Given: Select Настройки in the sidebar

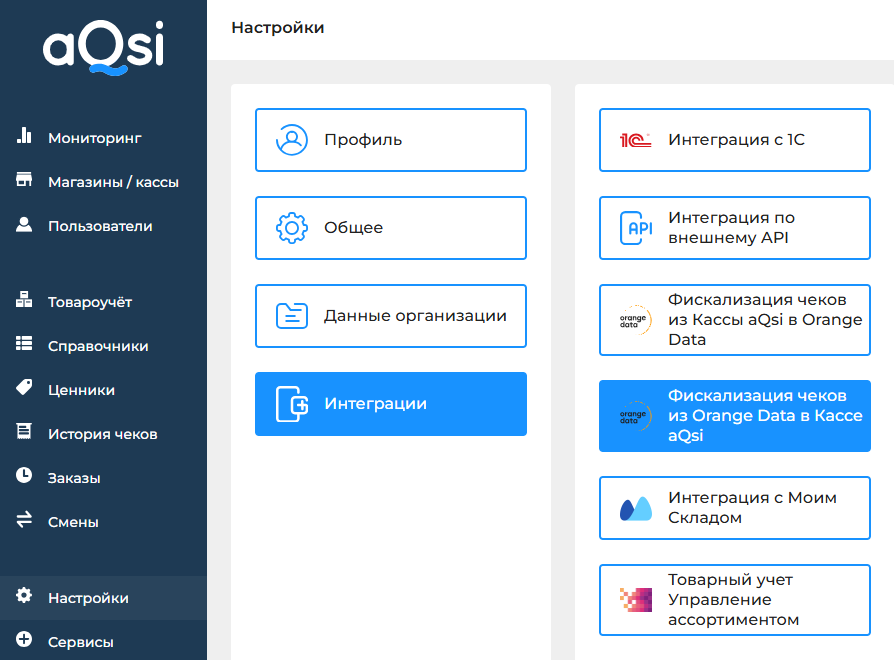Looking at the screenshot, I should tap(88, 598).
